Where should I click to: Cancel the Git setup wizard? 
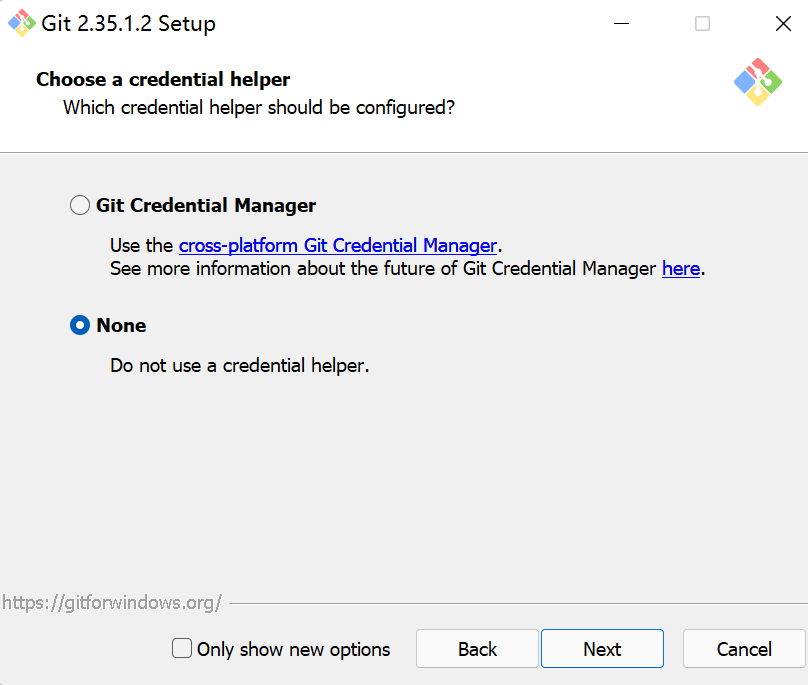[744, 648]
